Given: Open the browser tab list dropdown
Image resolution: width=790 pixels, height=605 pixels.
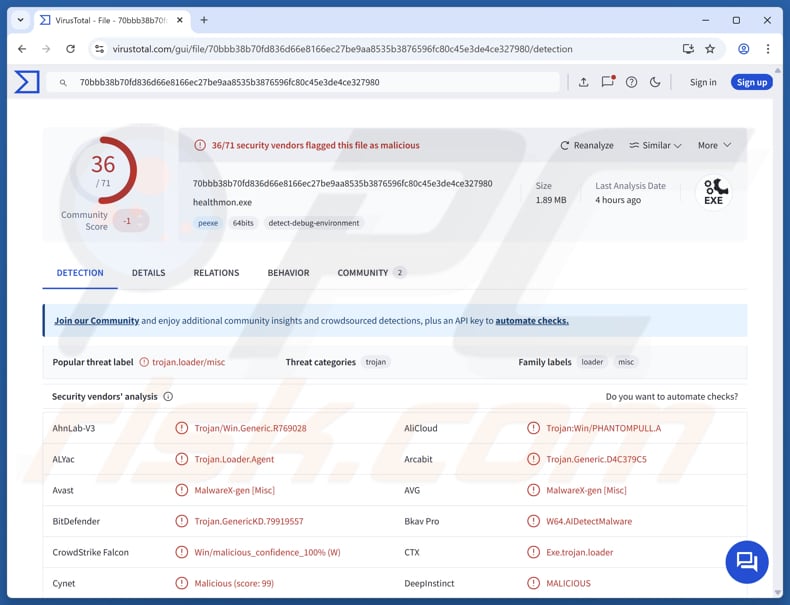Looking at the screenshot, I should click(20, 20).
